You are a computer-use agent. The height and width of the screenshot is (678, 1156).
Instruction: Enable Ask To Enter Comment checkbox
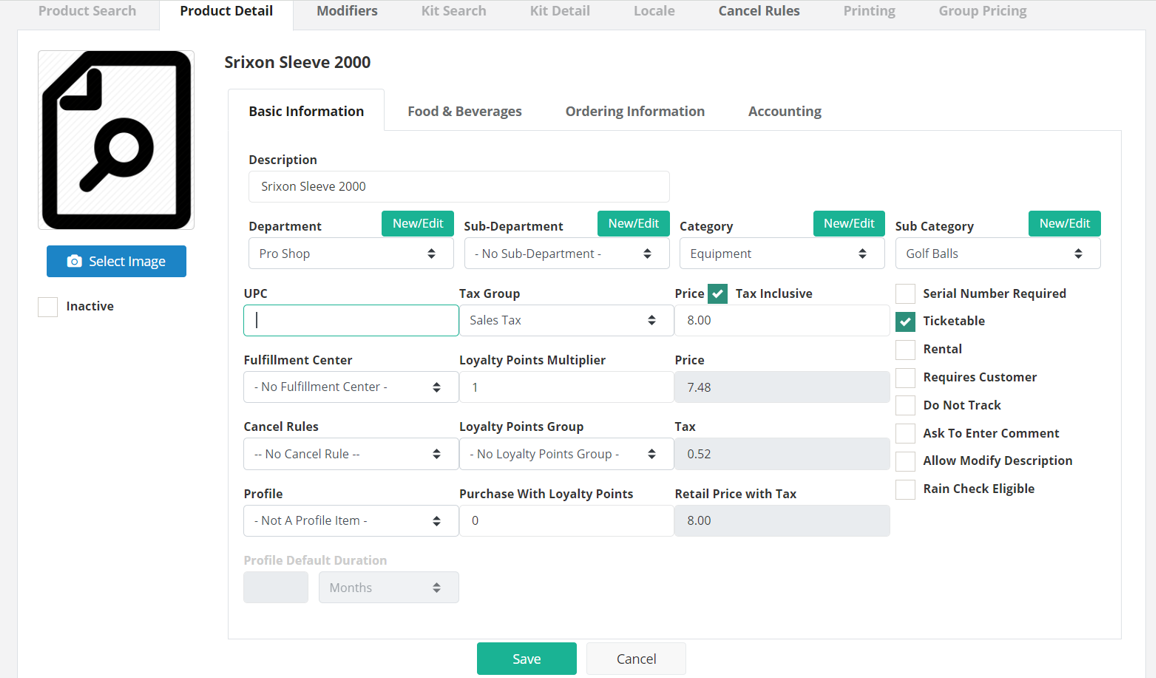click(x=905, y=433)
